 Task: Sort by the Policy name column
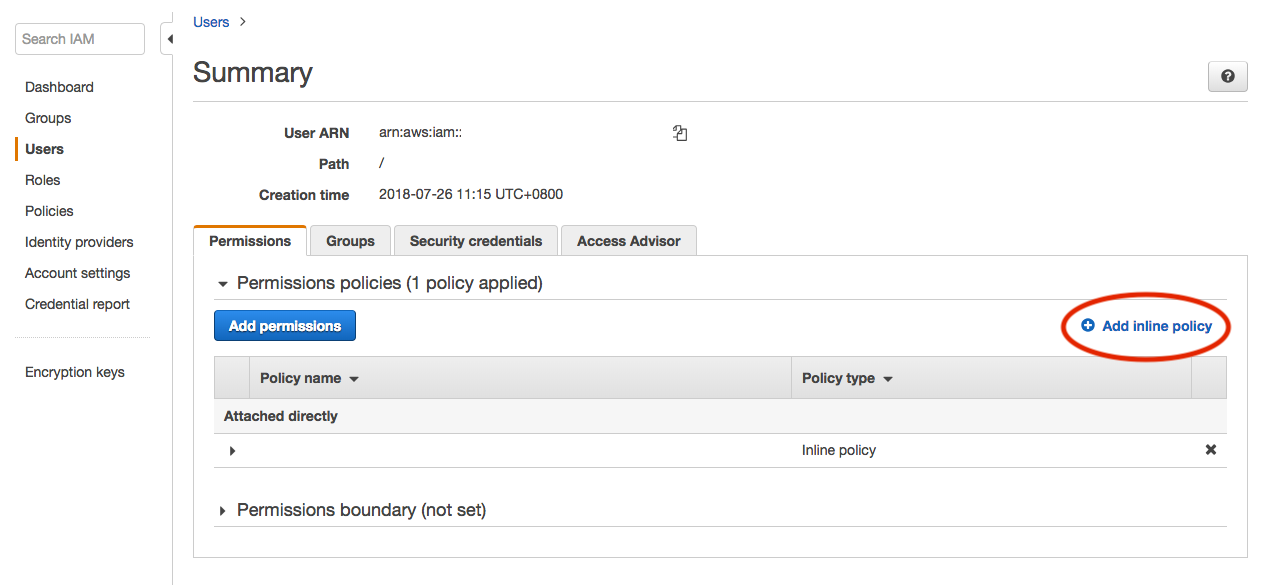pyautogui.click(x=309, y=378)
